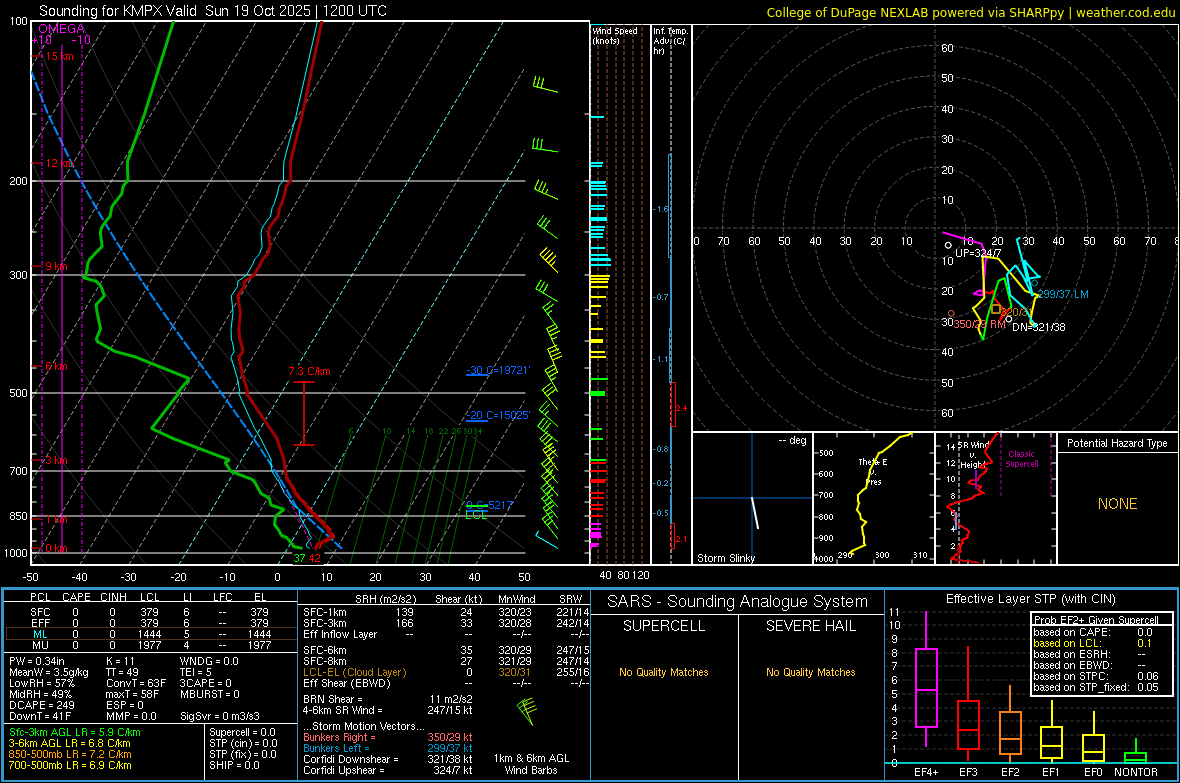Click the green 'LCL' label on the skew-T
Viewport: 1180px width, 783px height.
click(x=476, y=515)
